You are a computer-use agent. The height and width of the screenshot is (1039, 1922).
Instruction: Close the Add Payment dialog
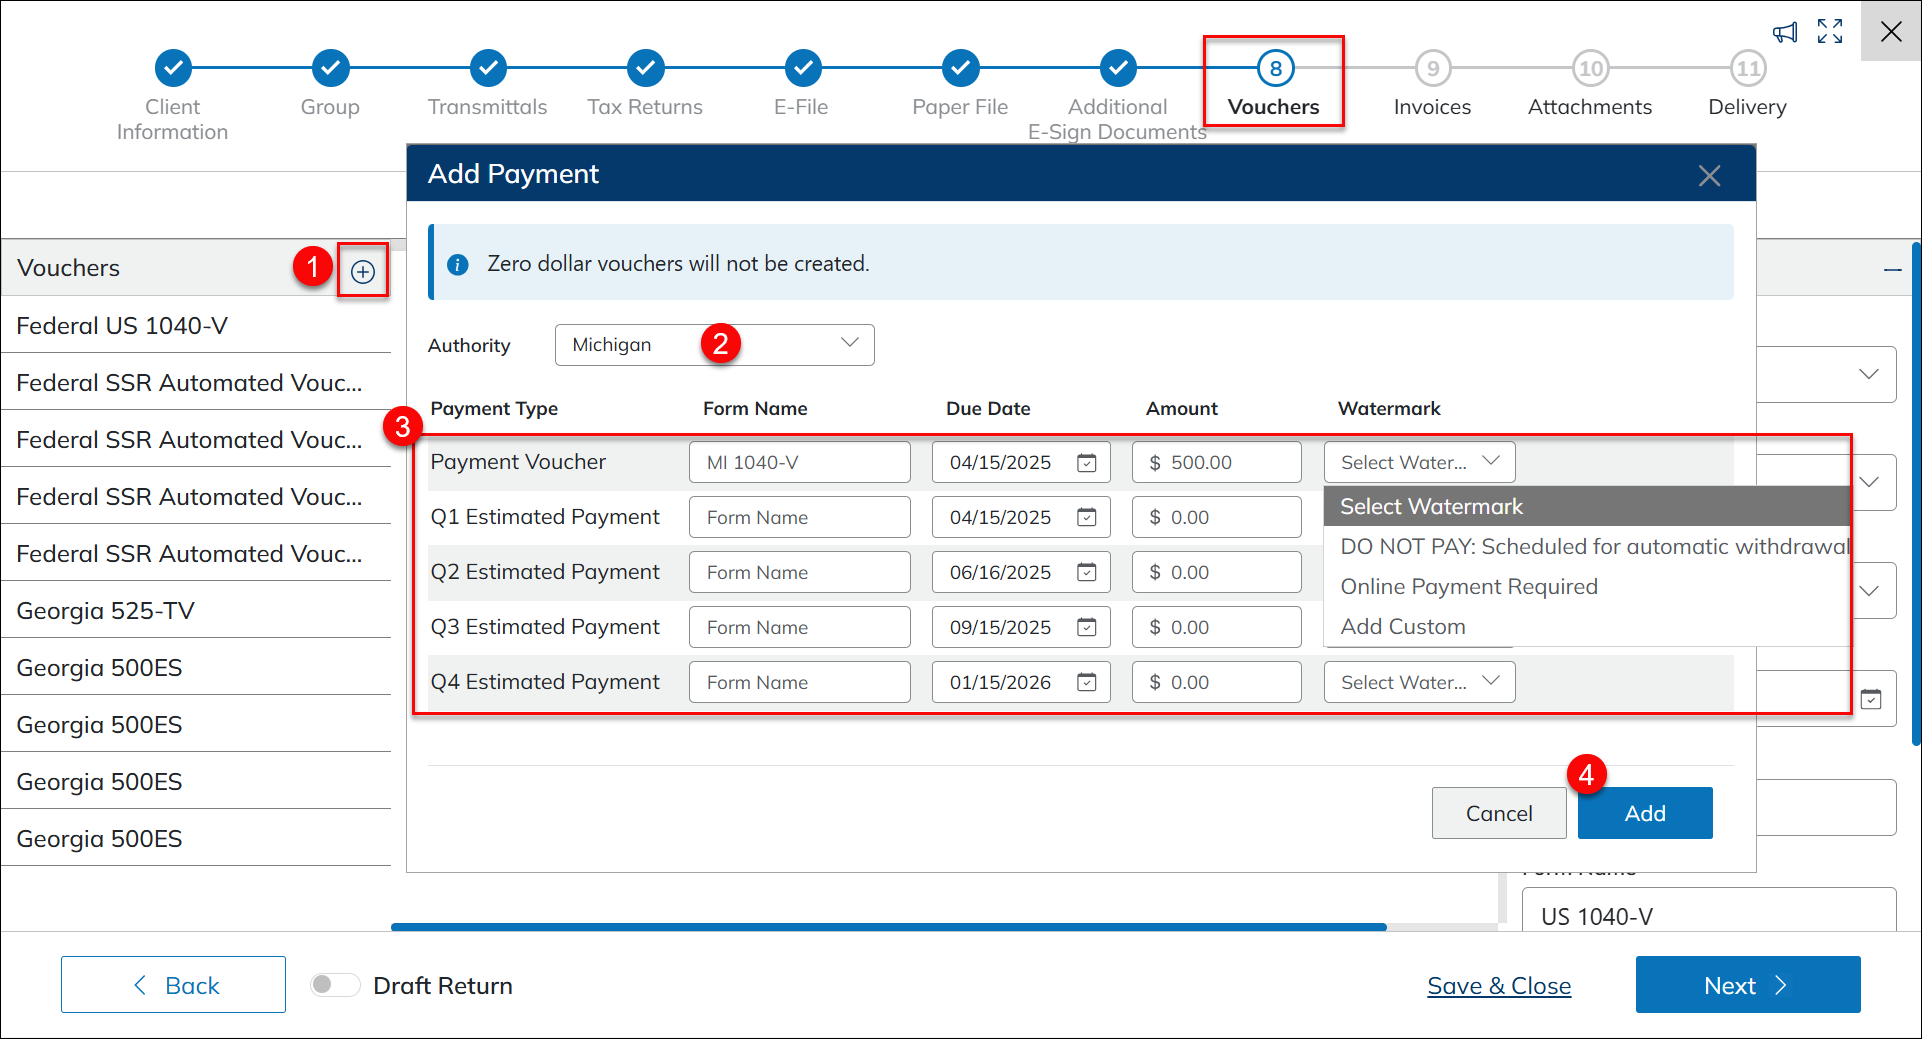coord(1709,176)
